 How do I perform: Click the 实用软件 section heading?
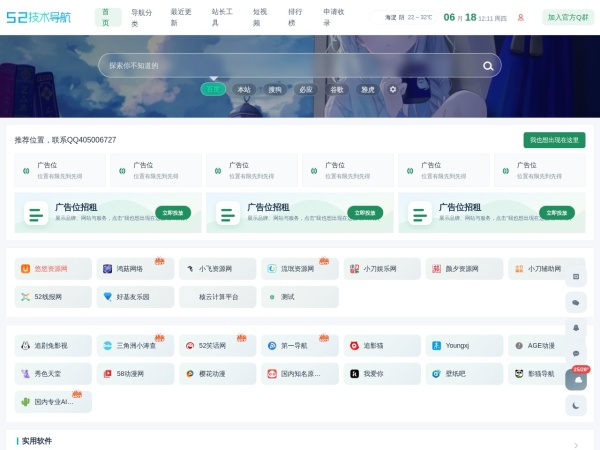click(x=37, y=441)
